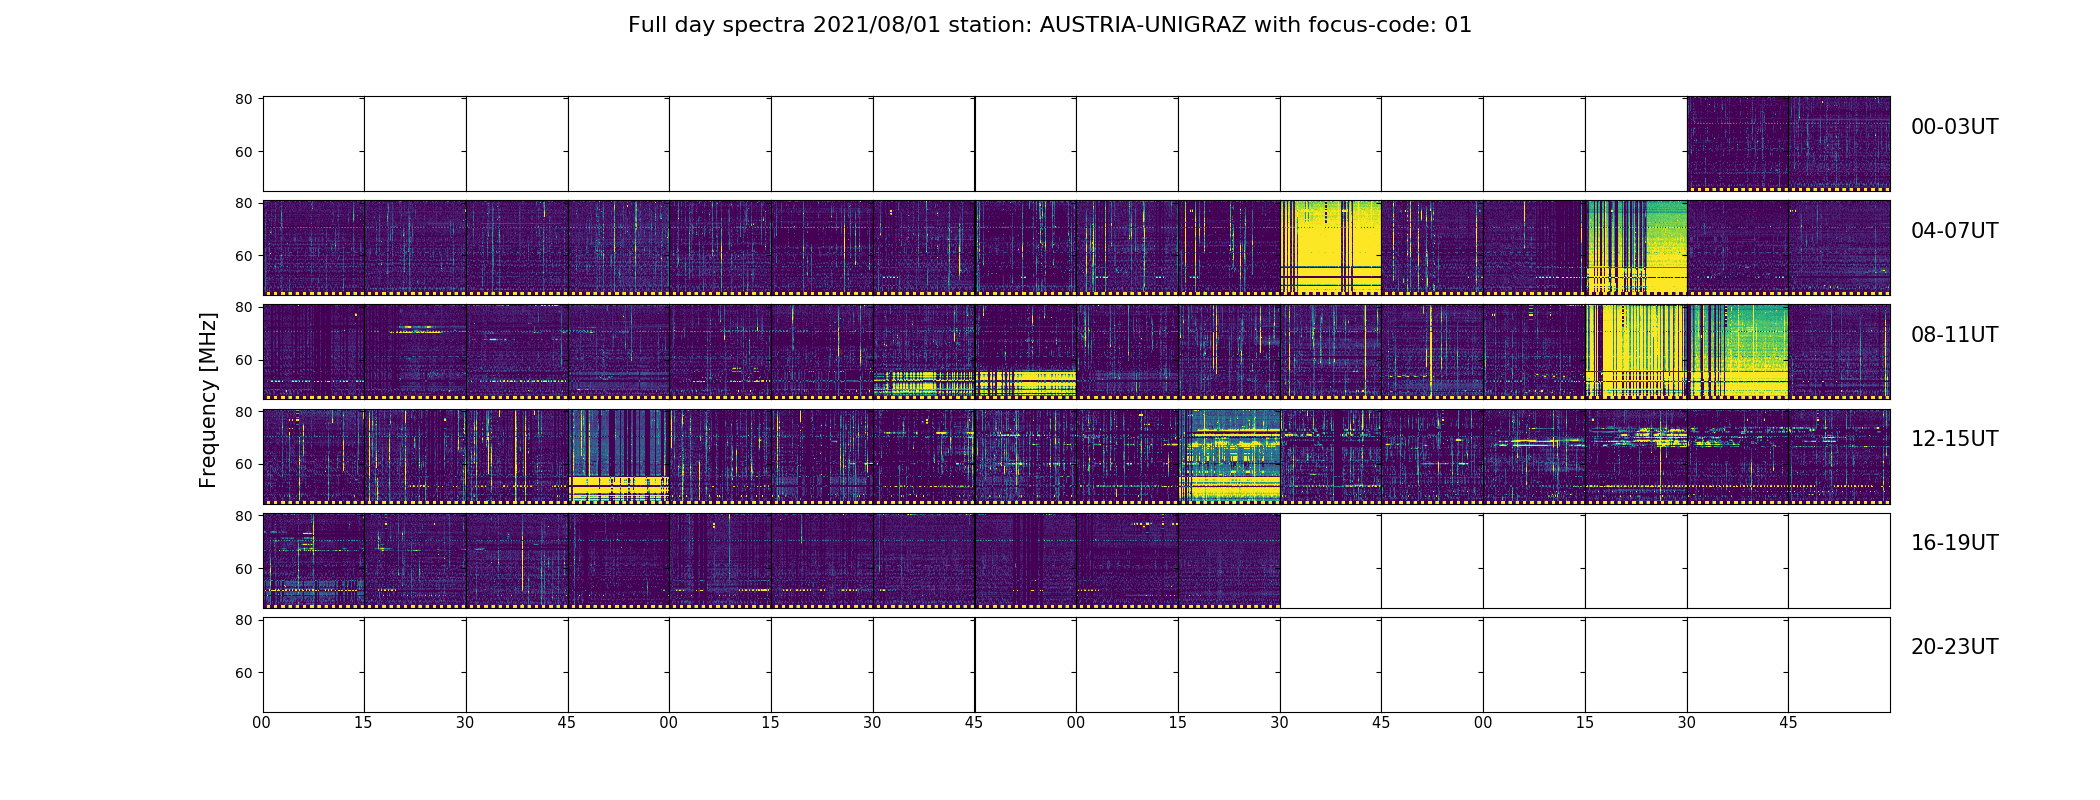Select the "16-19UT" row label
Screen dimensions: 2100x800
1954,543
